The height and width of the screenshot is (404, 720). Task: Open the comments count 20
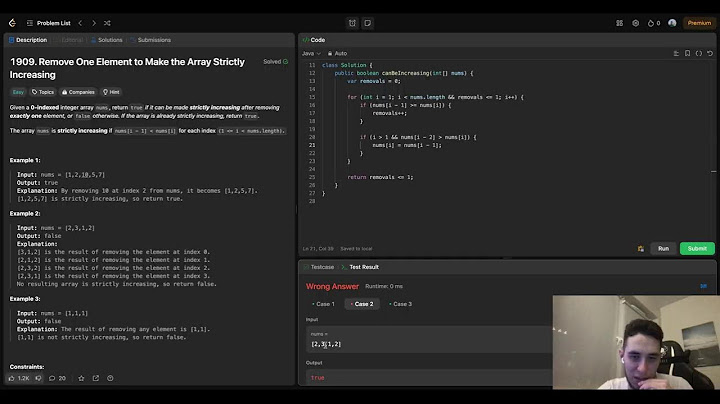click(x=57, y=378)
